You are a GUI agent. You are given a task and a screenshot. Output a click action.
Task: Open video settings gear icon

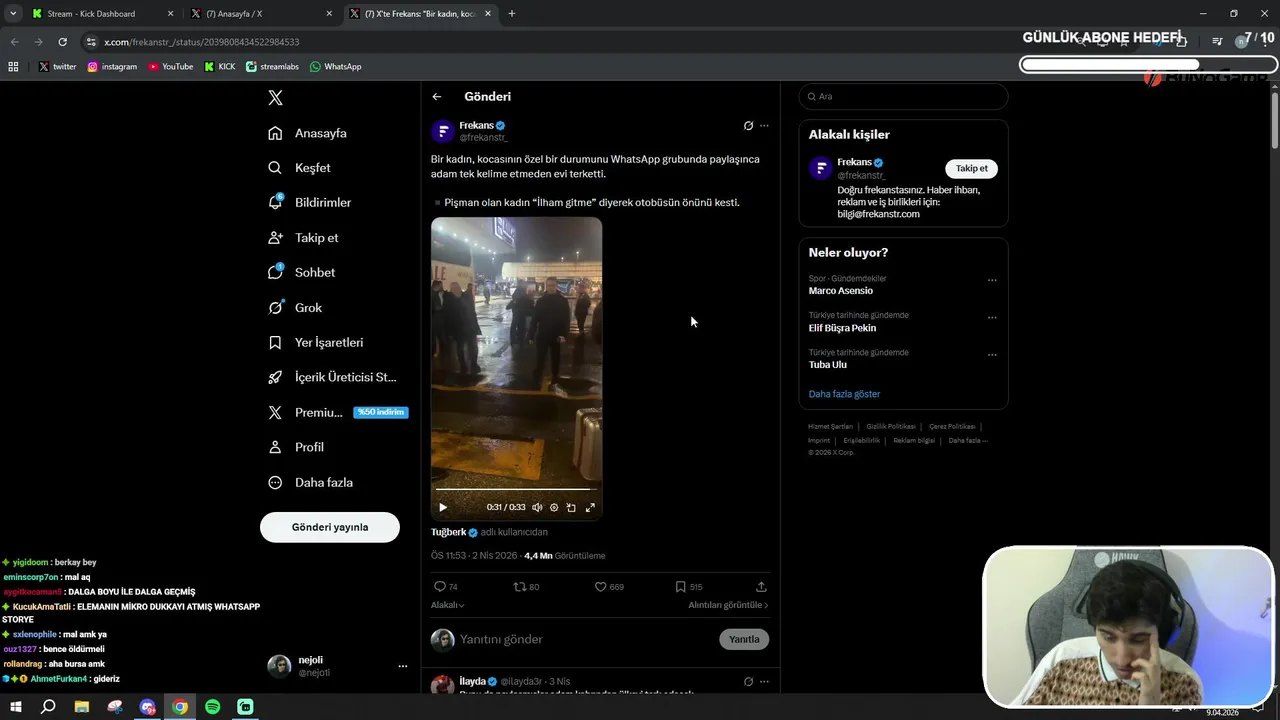pos(554,507)
